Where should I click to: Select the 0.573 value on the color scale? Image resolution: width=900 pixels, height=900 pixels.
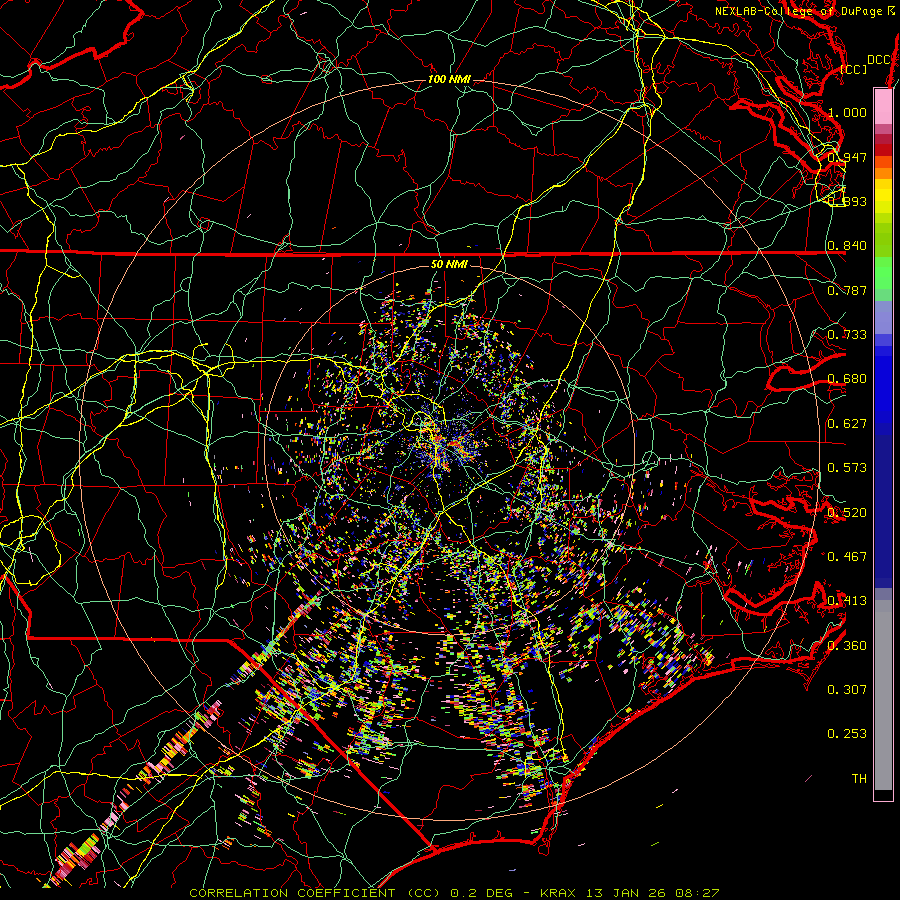pos(847,467)
